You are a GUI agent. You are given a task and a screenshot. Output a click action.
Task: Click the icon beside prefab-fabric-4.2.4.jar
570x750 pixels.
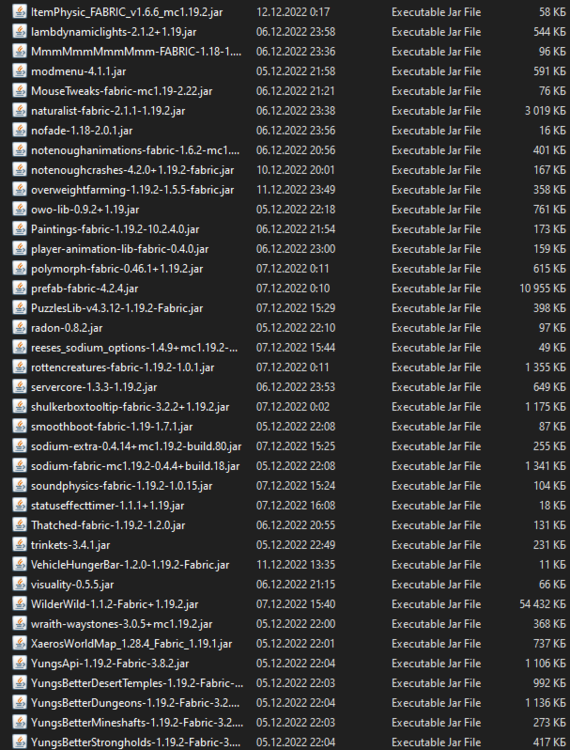coord(19,288)
